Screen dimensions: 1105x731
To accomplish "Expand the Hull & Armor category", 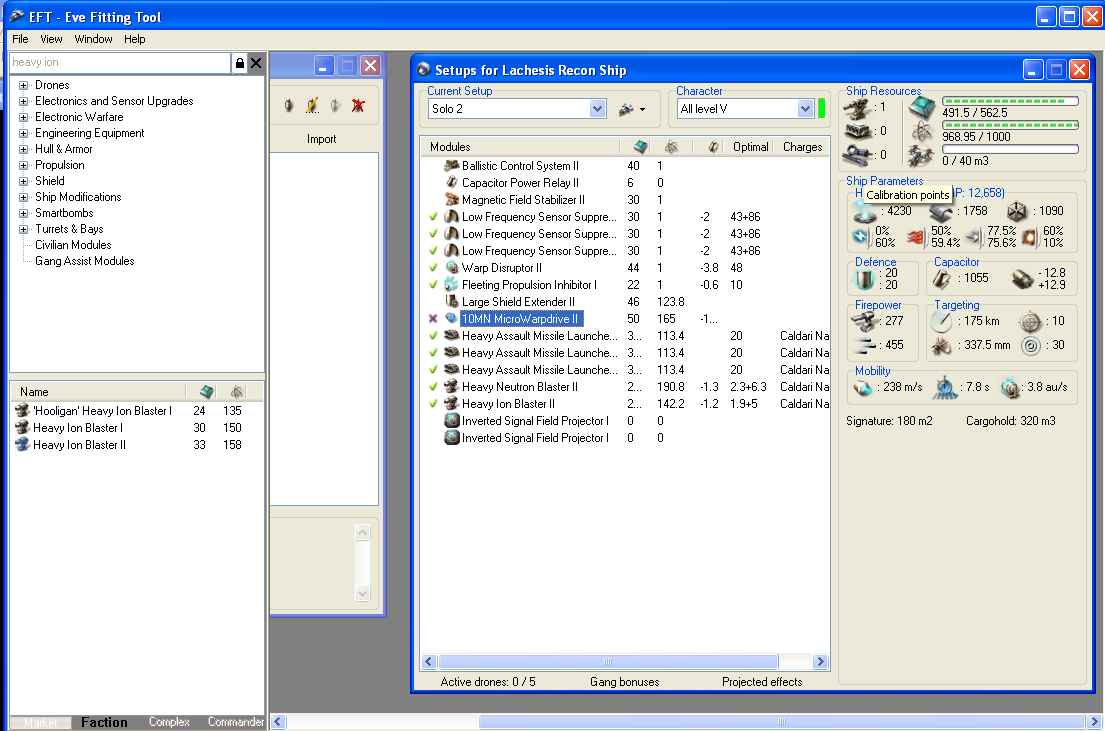I will click(x=23, y=149).
